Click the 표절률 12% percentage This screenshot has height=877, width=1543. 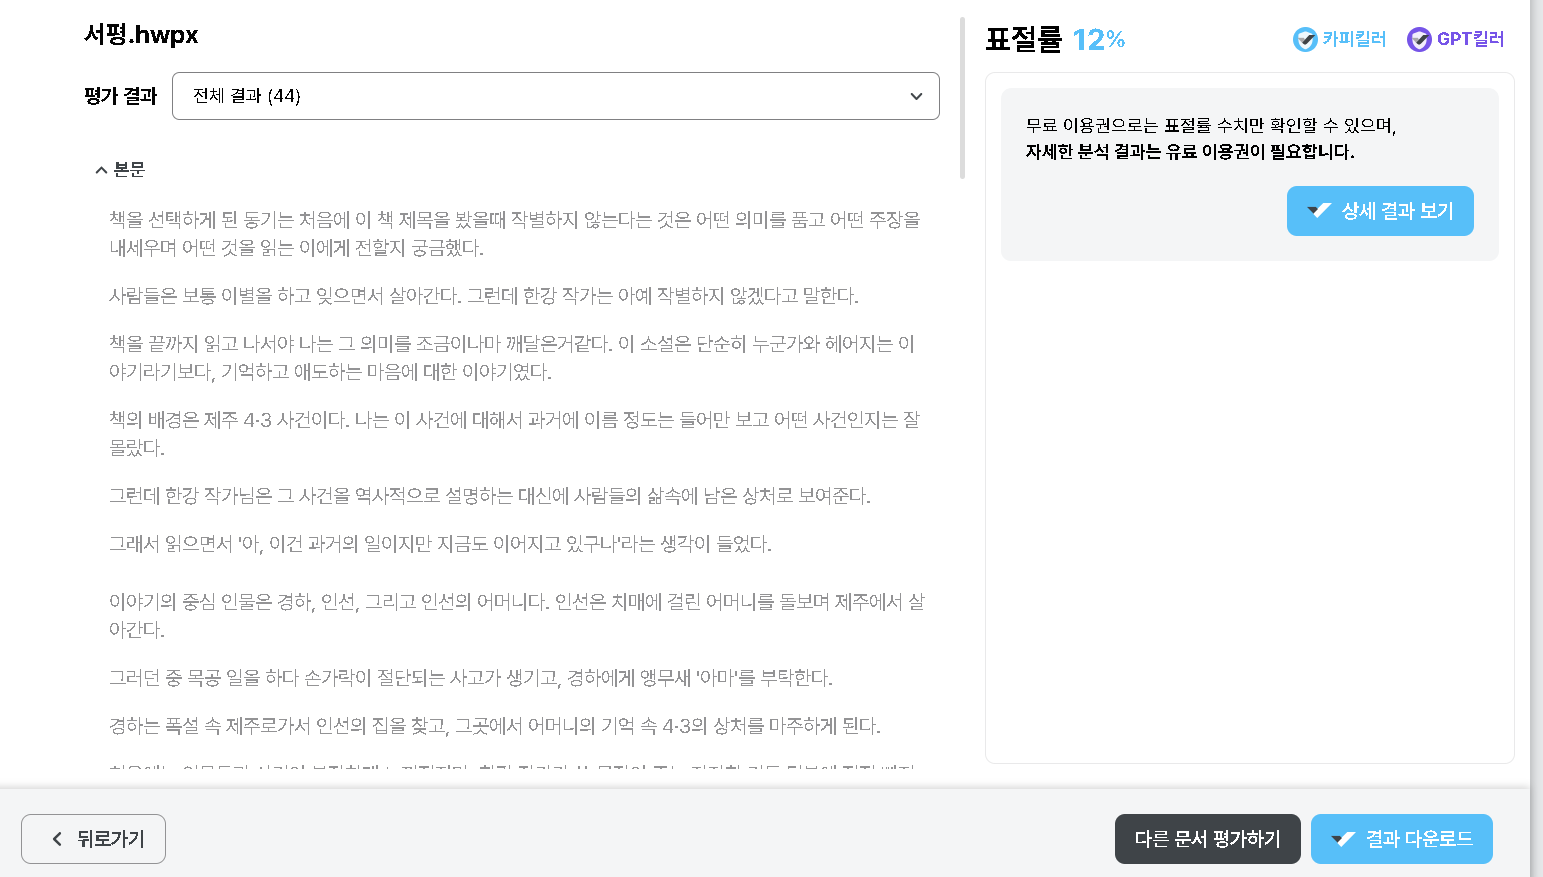(1098, 39)
